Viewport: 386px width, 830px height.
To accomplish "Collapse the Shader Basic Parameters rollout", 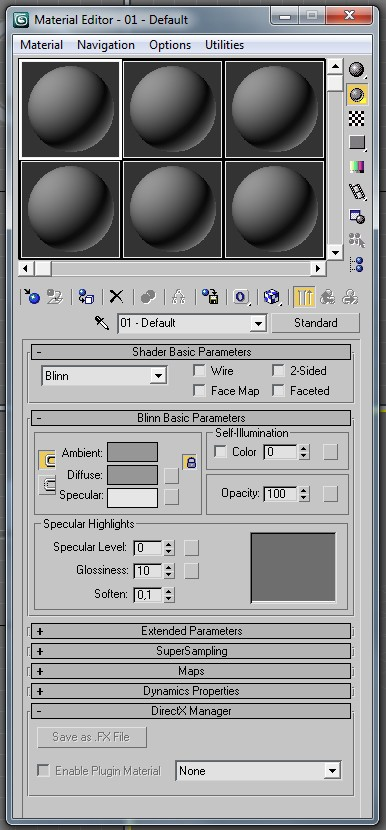I will (191, 352).
